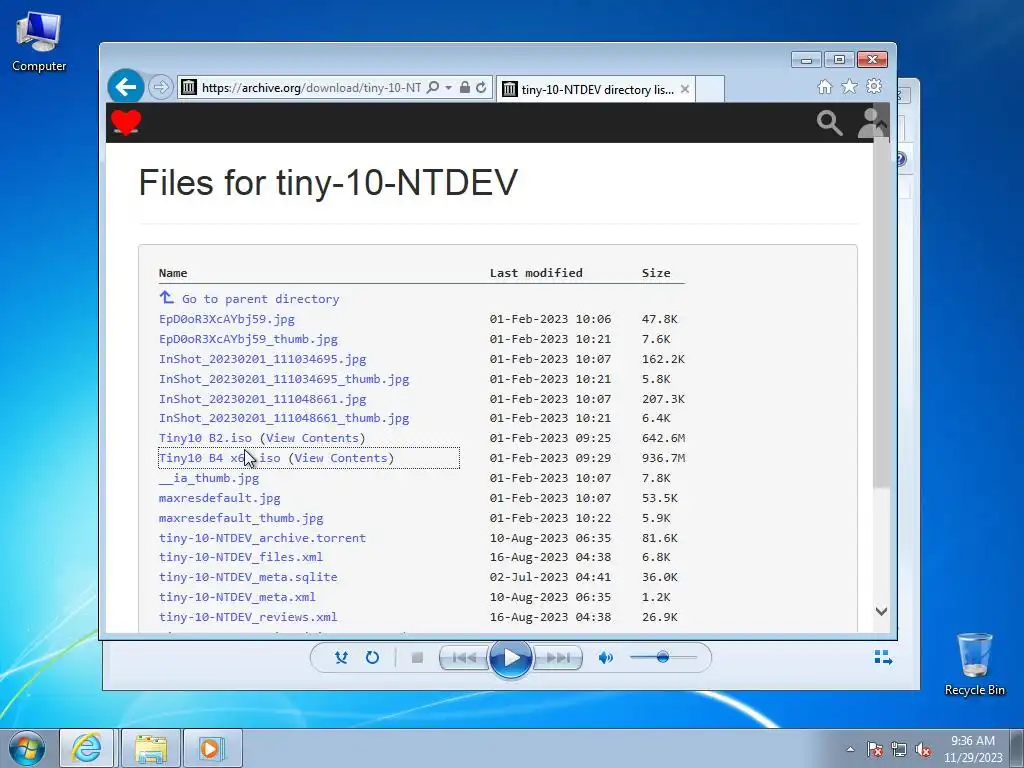Screen dimensions: 1024x768
Task: Click the Media Player play button
Action: point(511,658)
